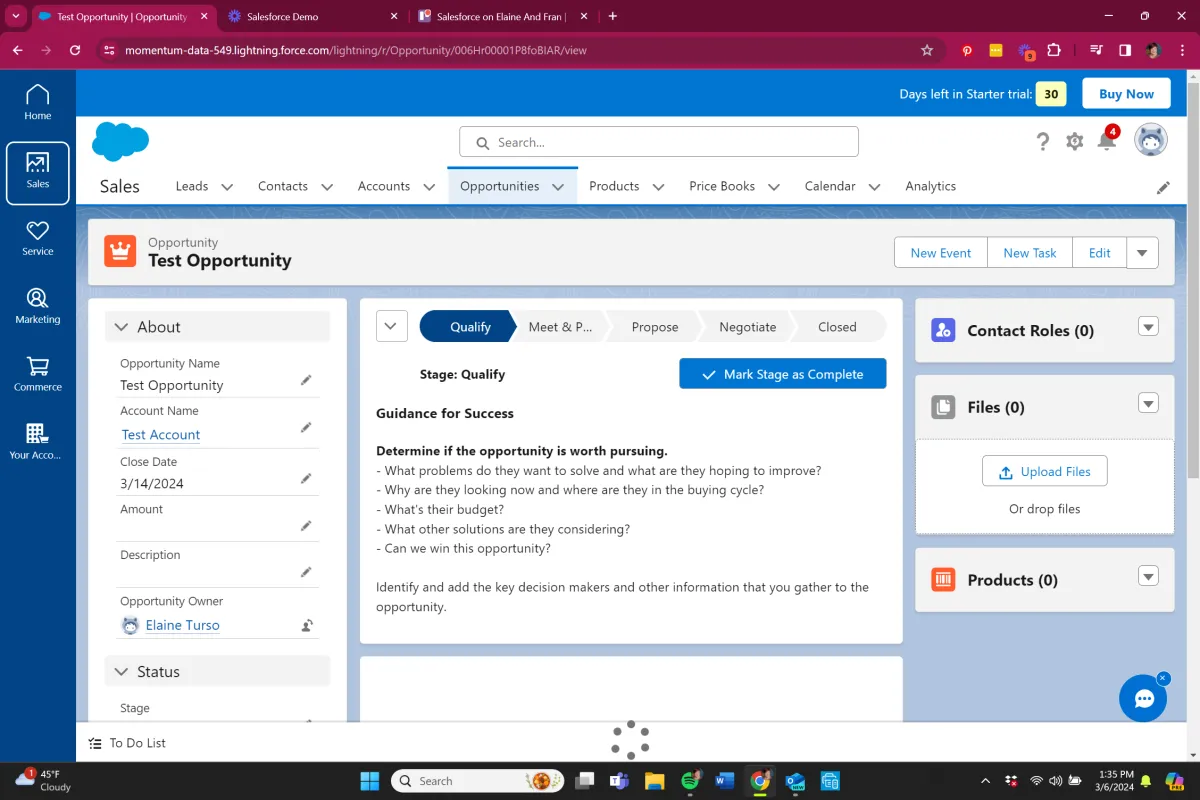
Task: Click the New Task button
Action: click(x=1029, y=253)
